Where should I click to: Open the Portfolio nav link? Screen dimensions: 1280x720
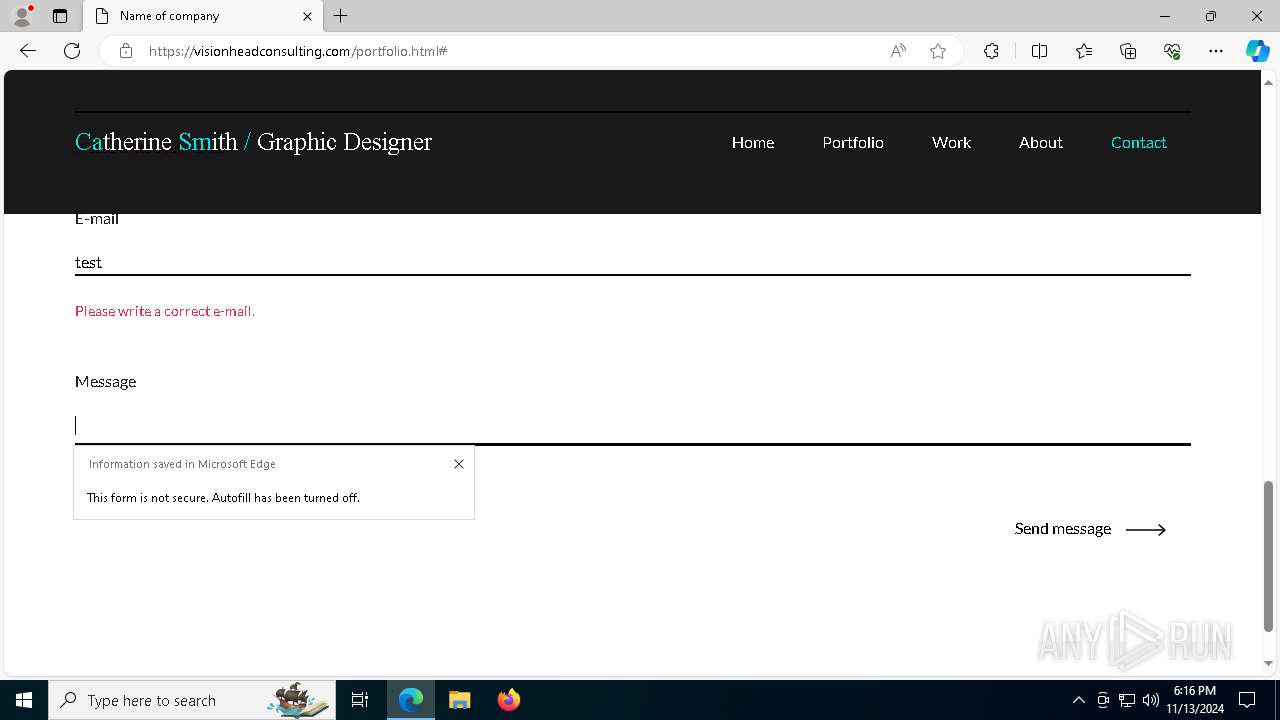coord(853,143)
